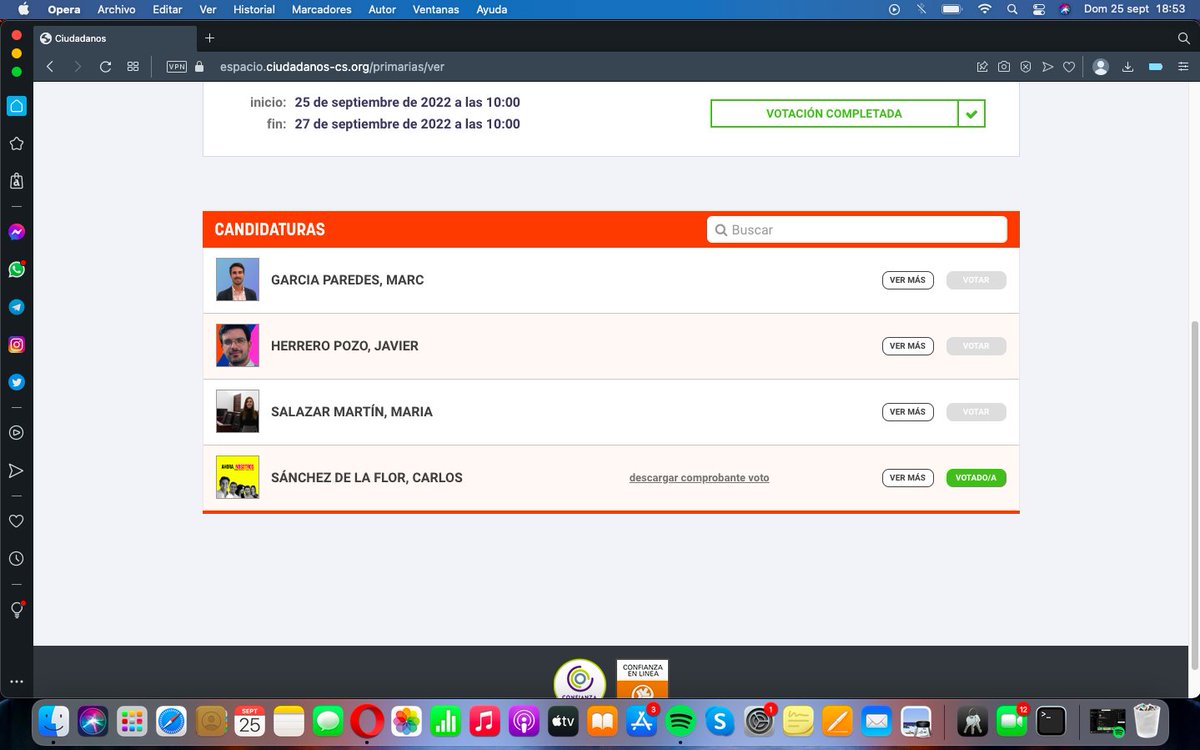
Task: Click the search tabs magnifier icon
Action: pyautogui.click(x=1184, y=38)
